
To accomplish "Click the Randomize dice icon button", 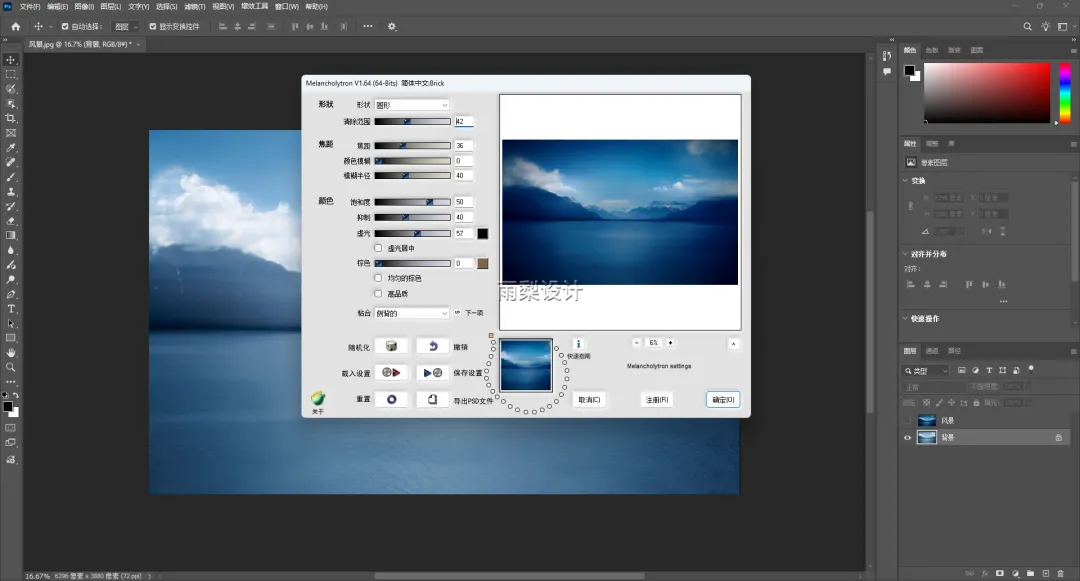I will pyautogui.click(x=391, y=346).
